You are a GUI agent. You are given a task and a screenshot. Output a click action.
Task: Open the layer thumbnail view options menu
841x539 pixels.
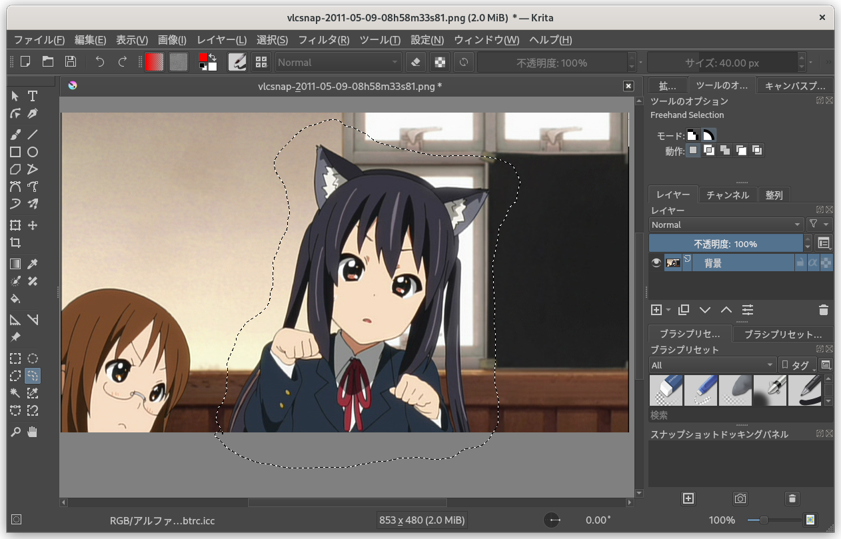(x=824, y=243)
